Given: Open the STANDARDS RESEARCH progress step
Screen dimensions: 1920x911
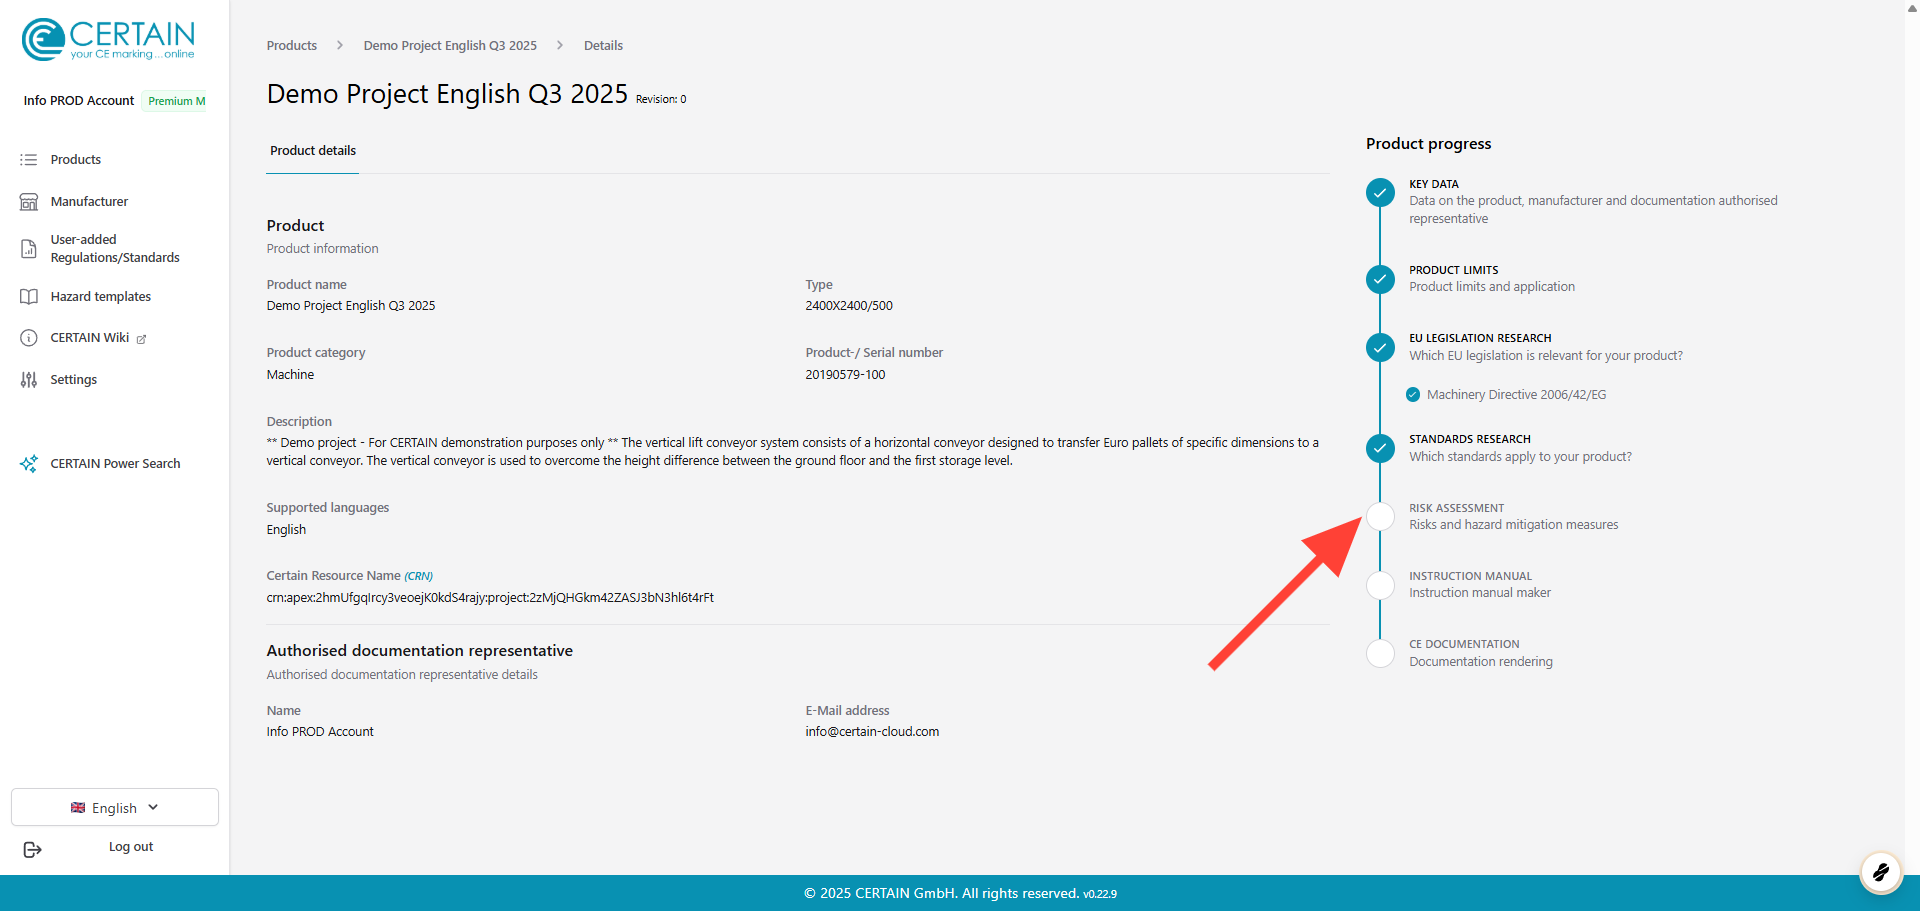Looking at the screenshot, I should click(1470, 439).
